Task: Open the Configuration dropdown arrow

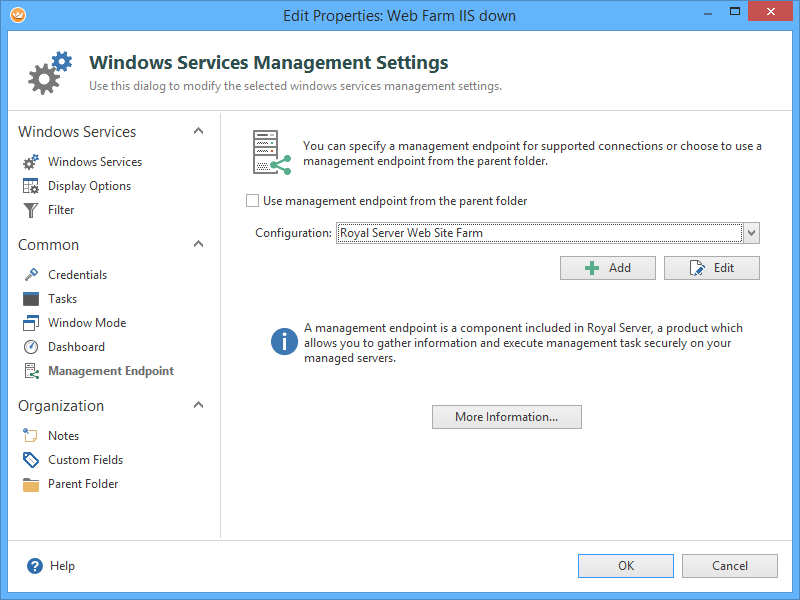Action: 752,233
